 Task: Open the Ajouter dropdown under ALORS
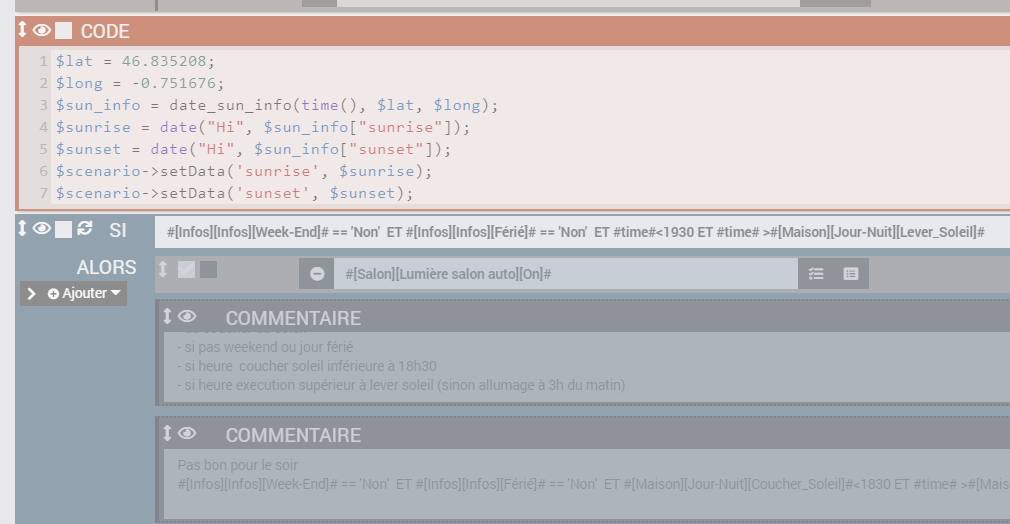tap(84, 293)
